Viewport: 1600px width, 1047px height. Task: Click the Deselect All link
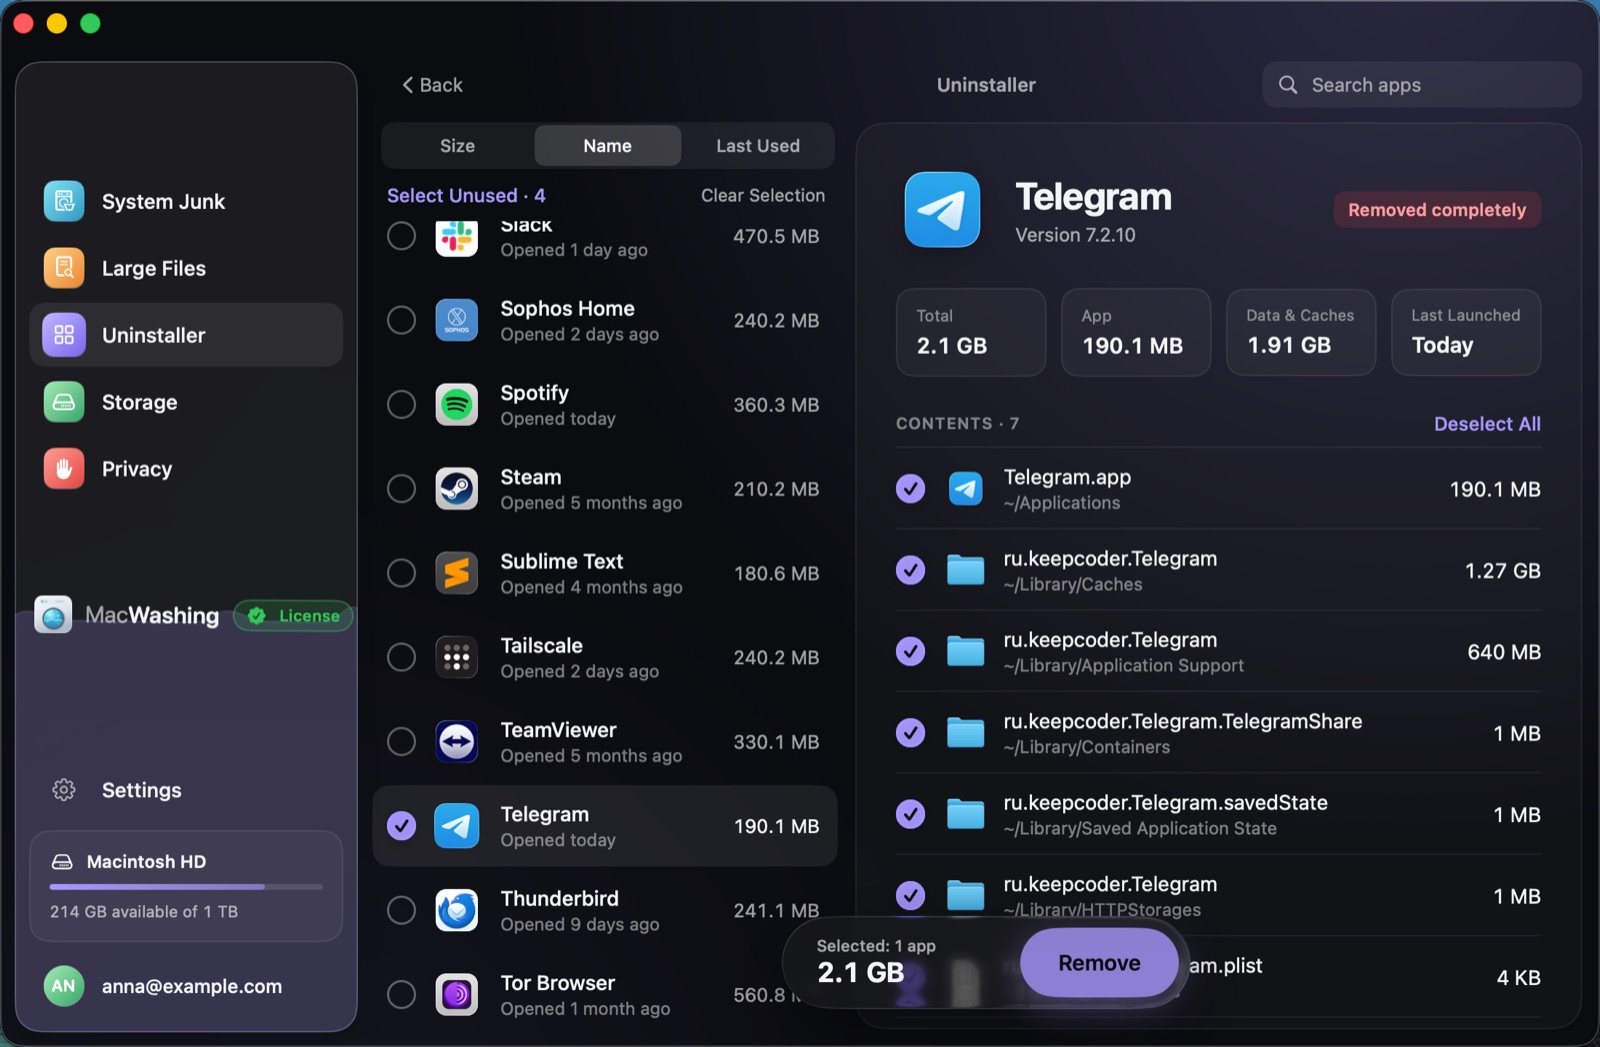click(x=1487, y=424)
